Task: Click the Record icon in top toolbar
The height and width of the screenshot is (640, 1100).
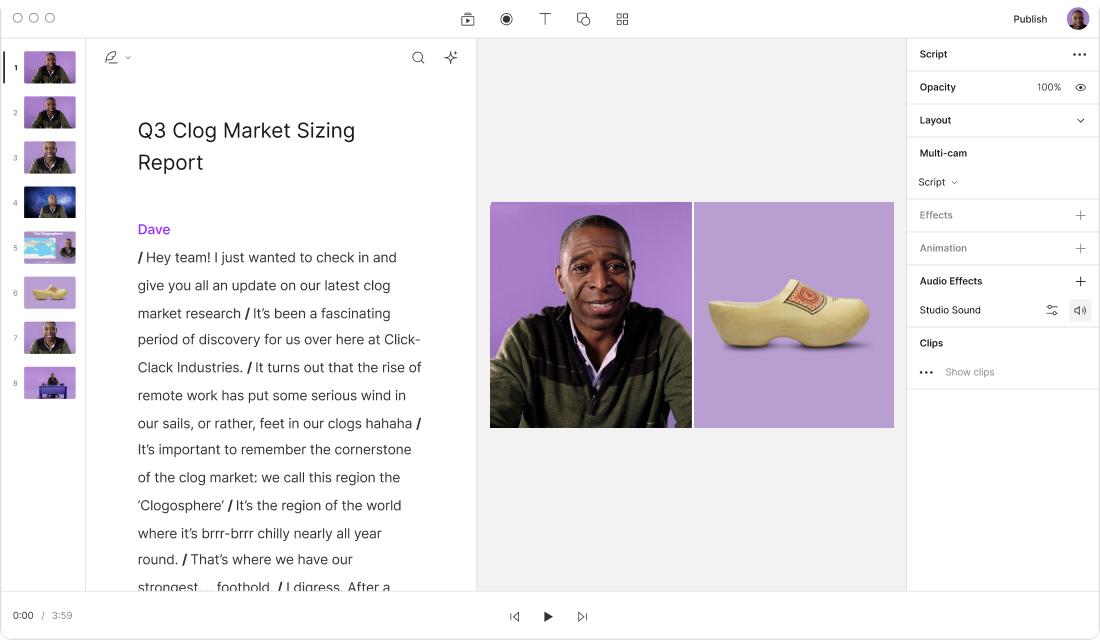Action: tap(506, 19)
